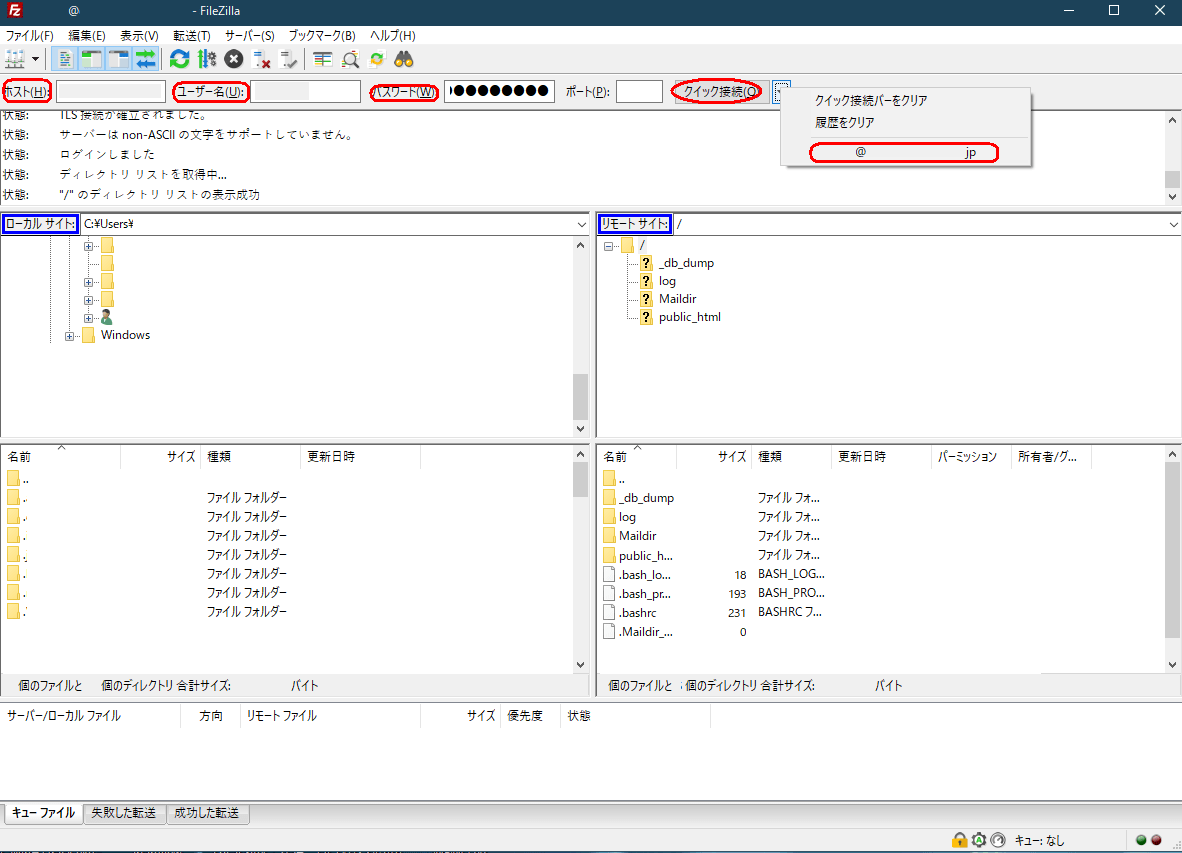Screen dimensions: 1182x853
Task: Select public_html in the remote directory tree
Action: coord(690,317)
